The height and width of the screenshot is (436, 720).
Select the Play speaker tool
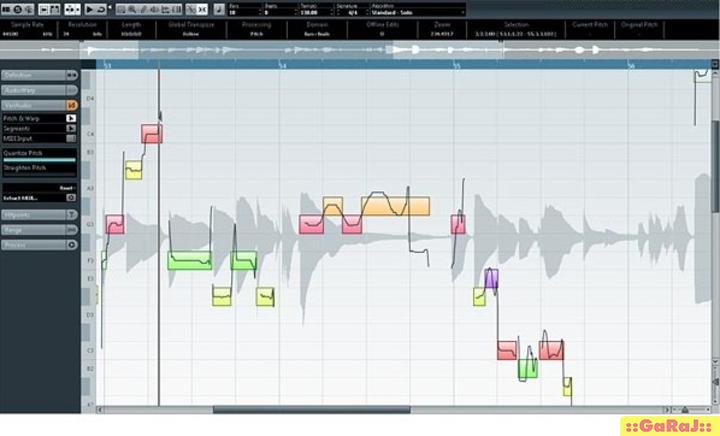154,9
